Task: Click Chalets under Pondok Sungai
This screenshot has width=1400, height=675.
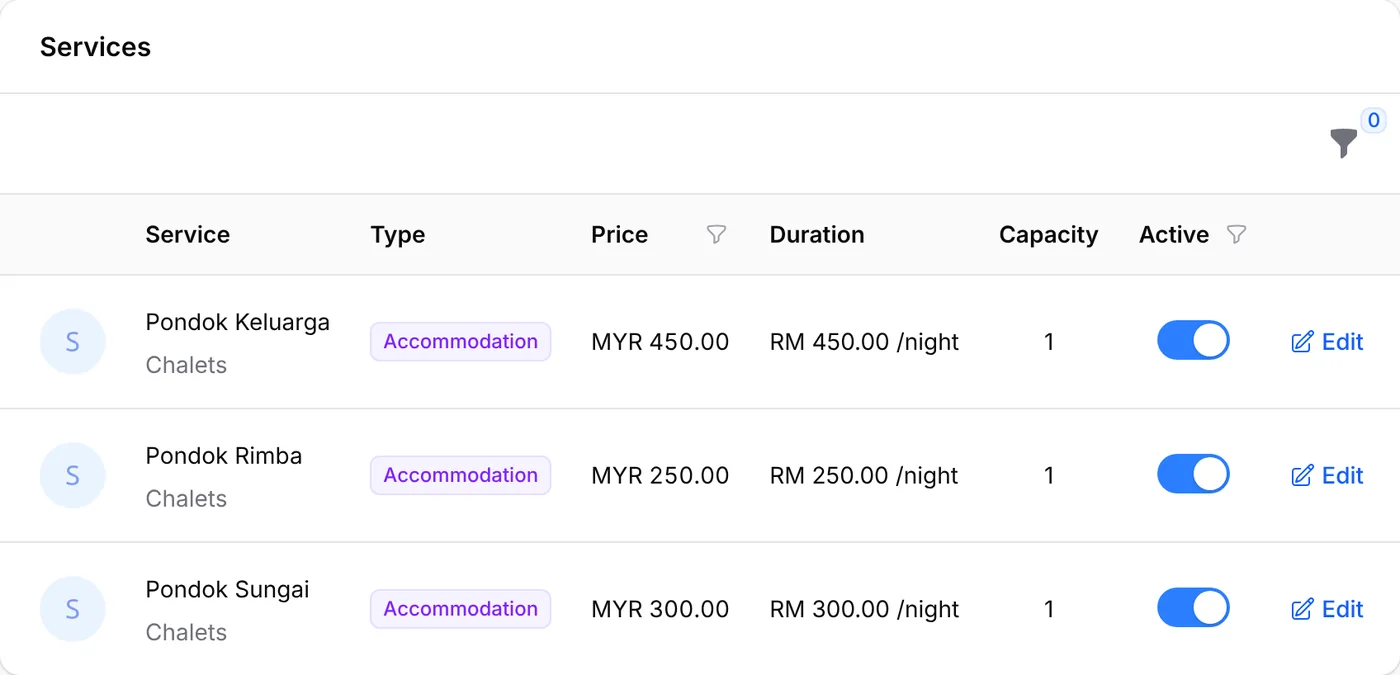Action: click(186, 632)
